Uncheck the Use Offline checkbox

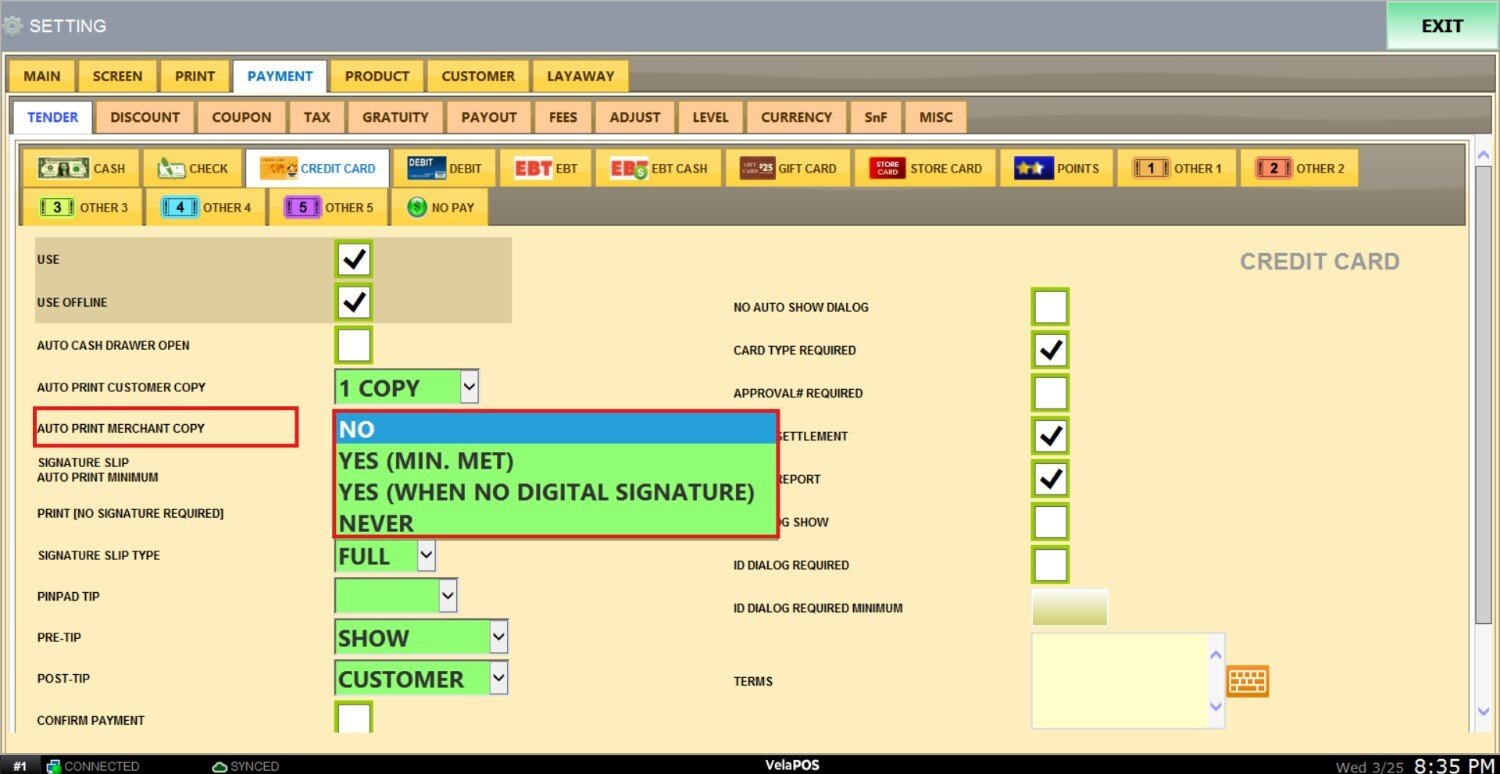click(x=354, y=302)
